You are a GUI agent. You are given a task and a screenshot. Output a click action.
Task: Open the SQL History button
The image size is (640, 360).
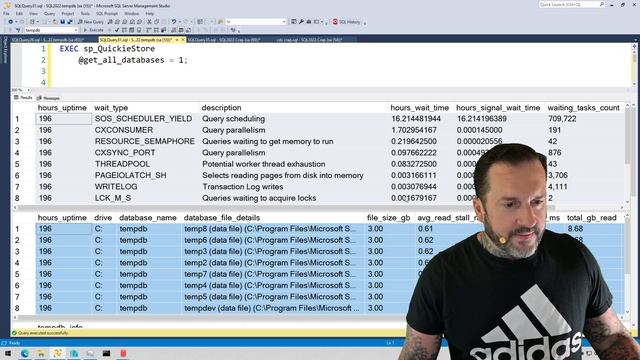point(347,22)
